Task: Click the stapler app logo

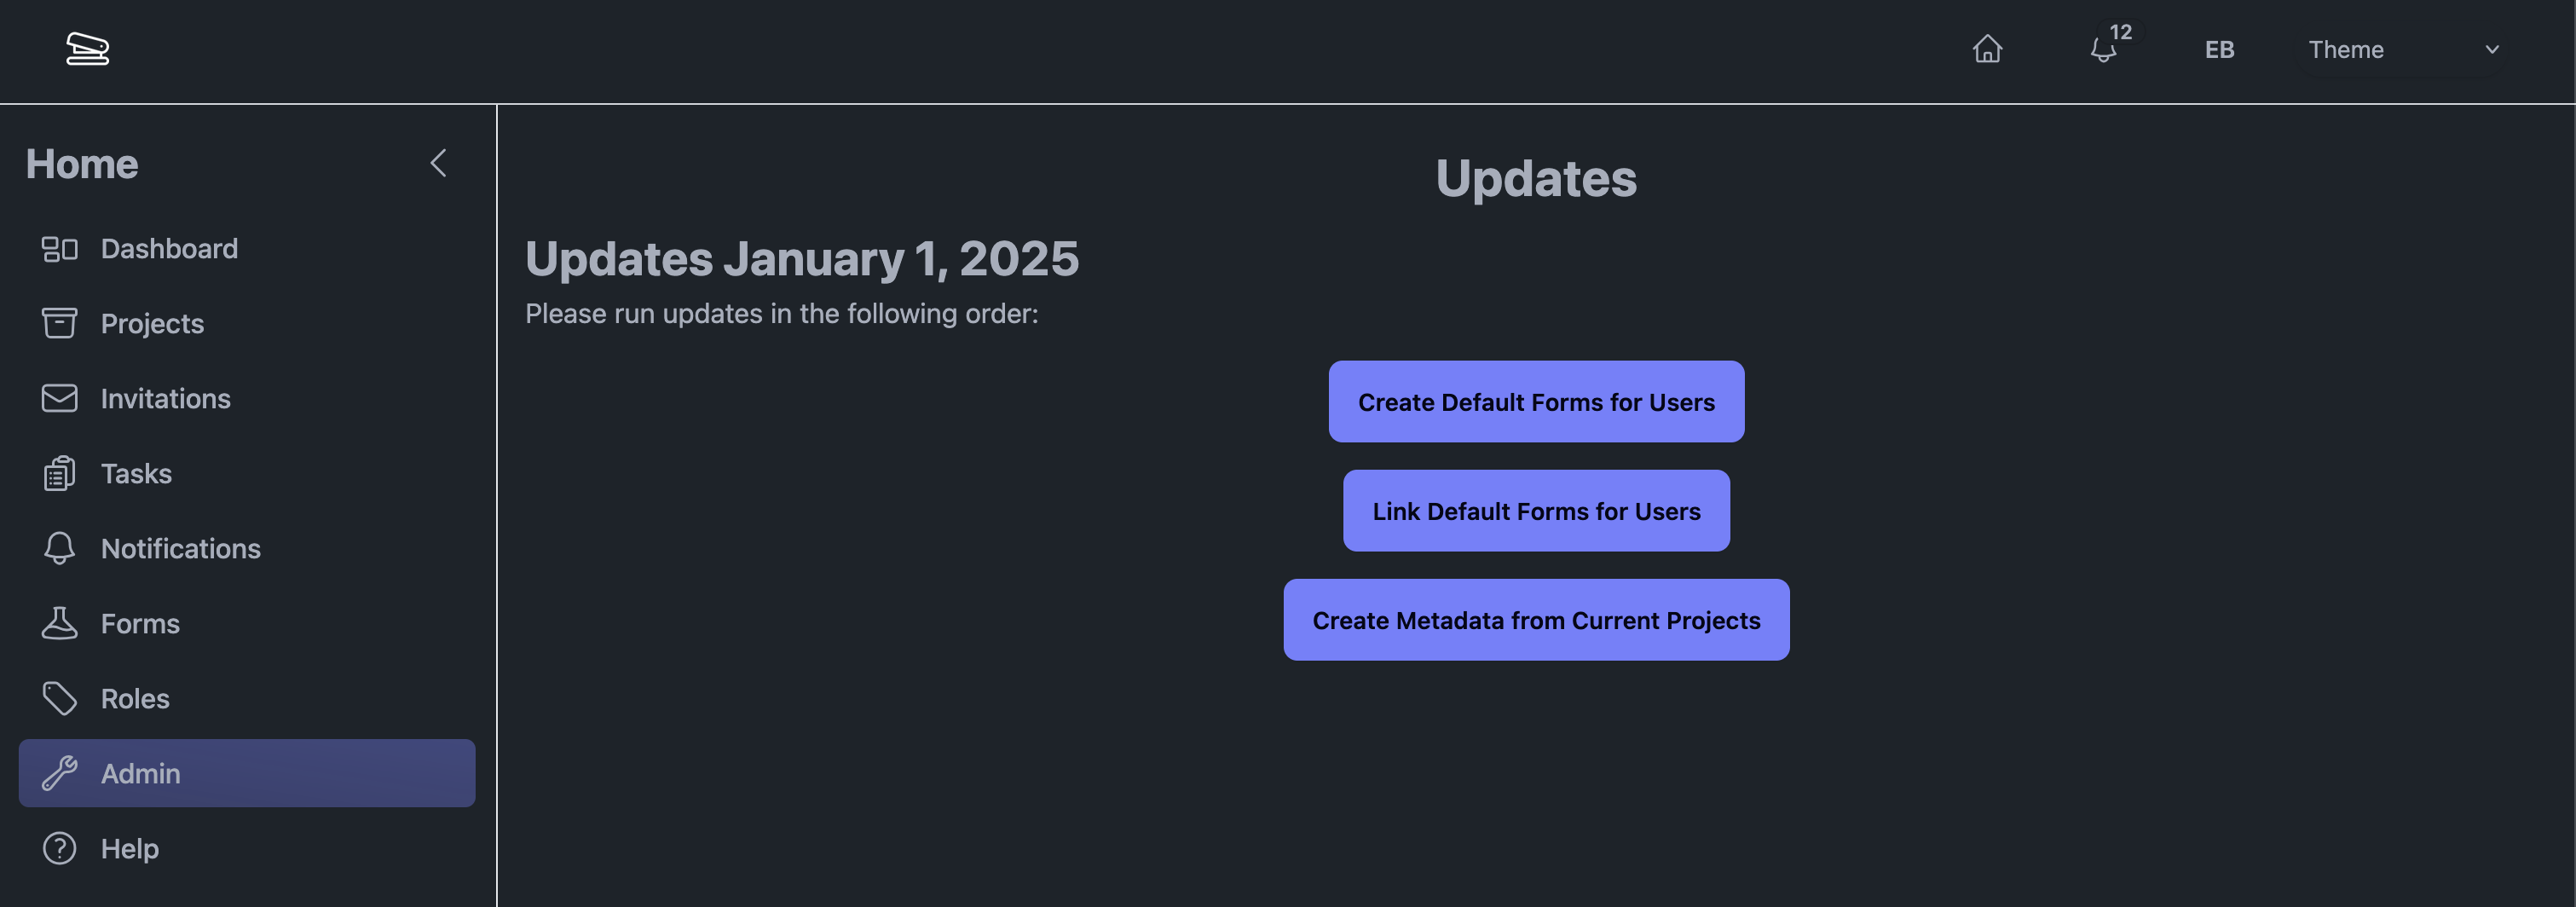Action: 87,48
